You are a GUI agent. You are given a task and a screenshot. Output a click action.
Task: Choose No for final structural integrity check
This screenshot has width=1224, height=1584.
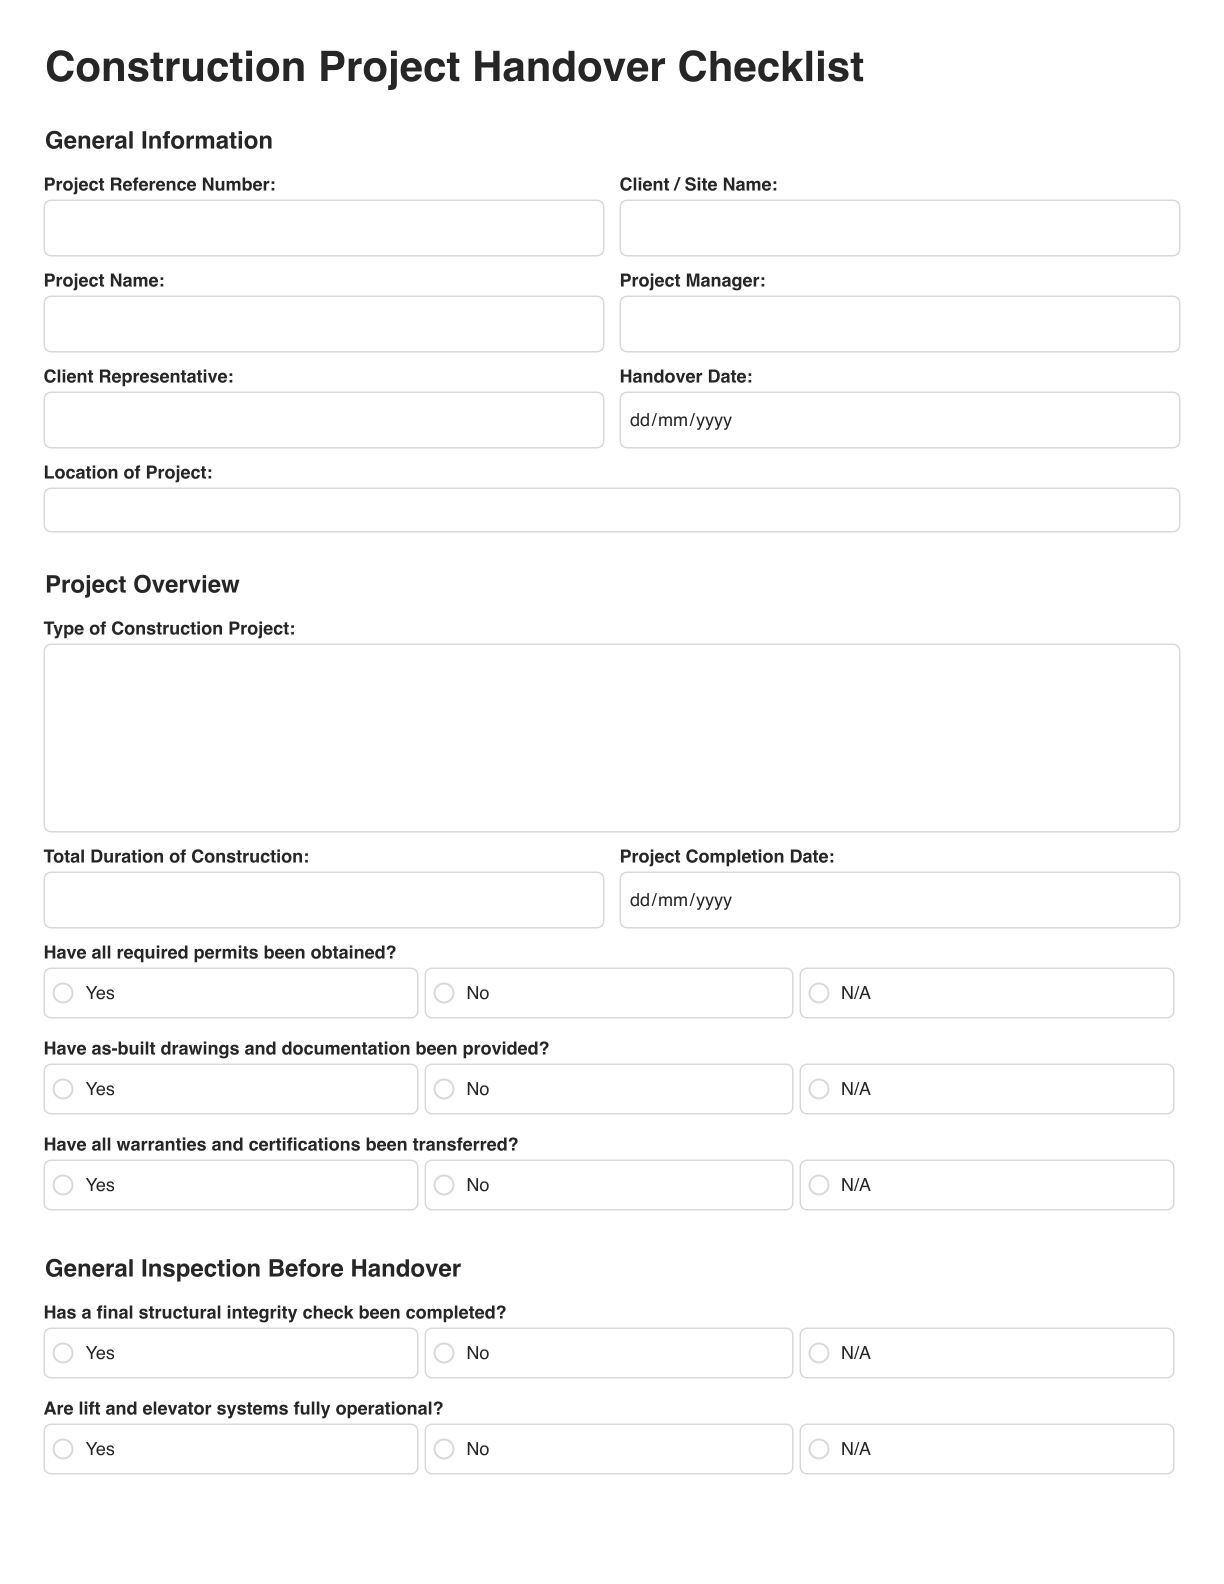click(x=445, y=1353)
